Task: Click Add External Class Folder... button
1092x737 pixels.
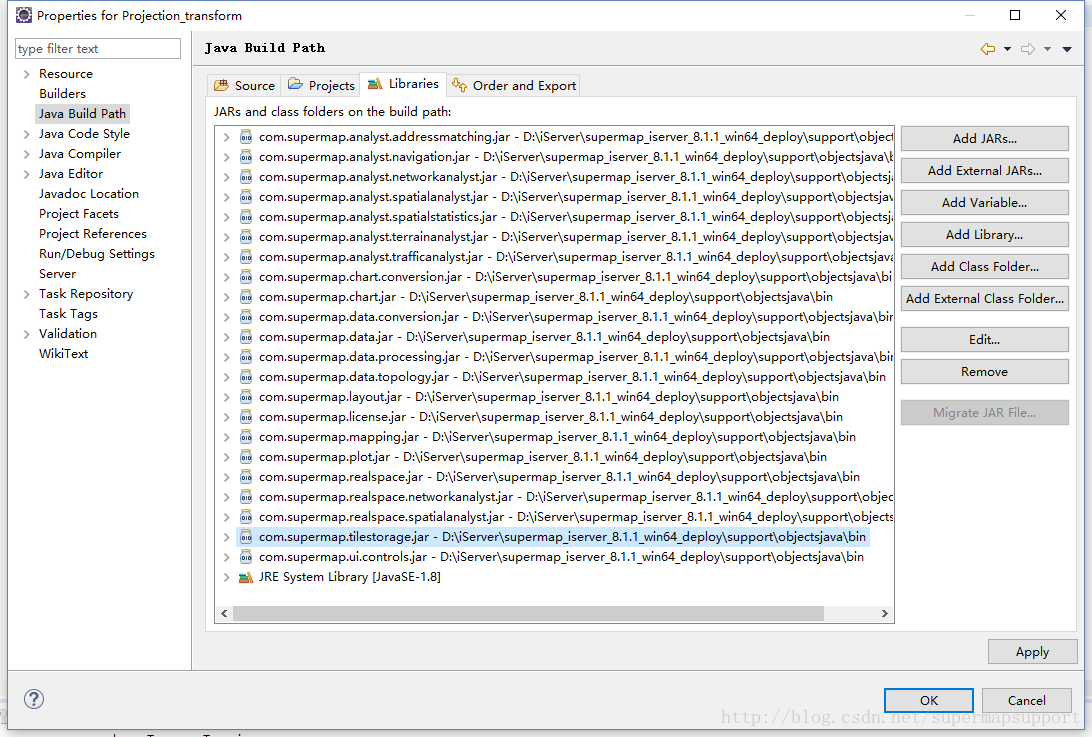Action: tap(985, 299)
